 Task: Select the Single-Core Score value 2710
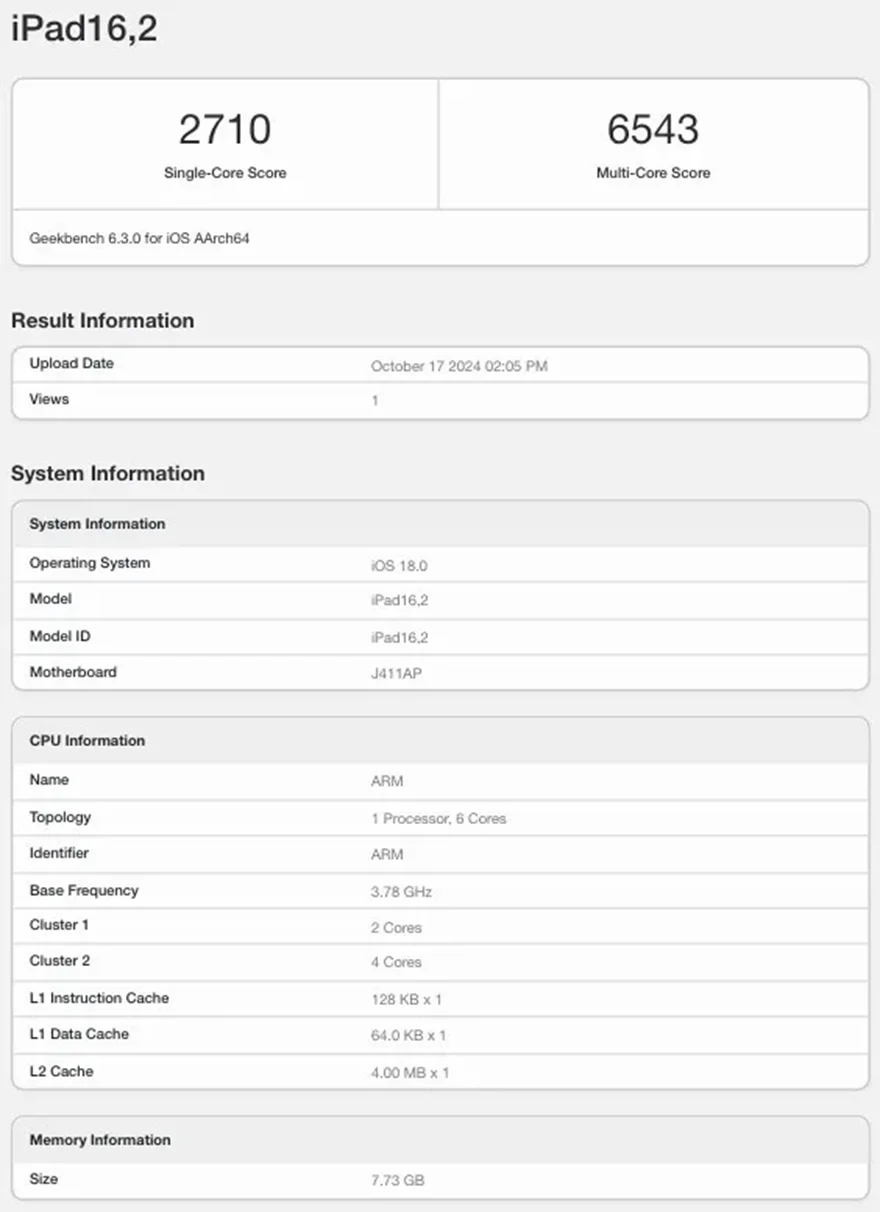click(225, 128)
